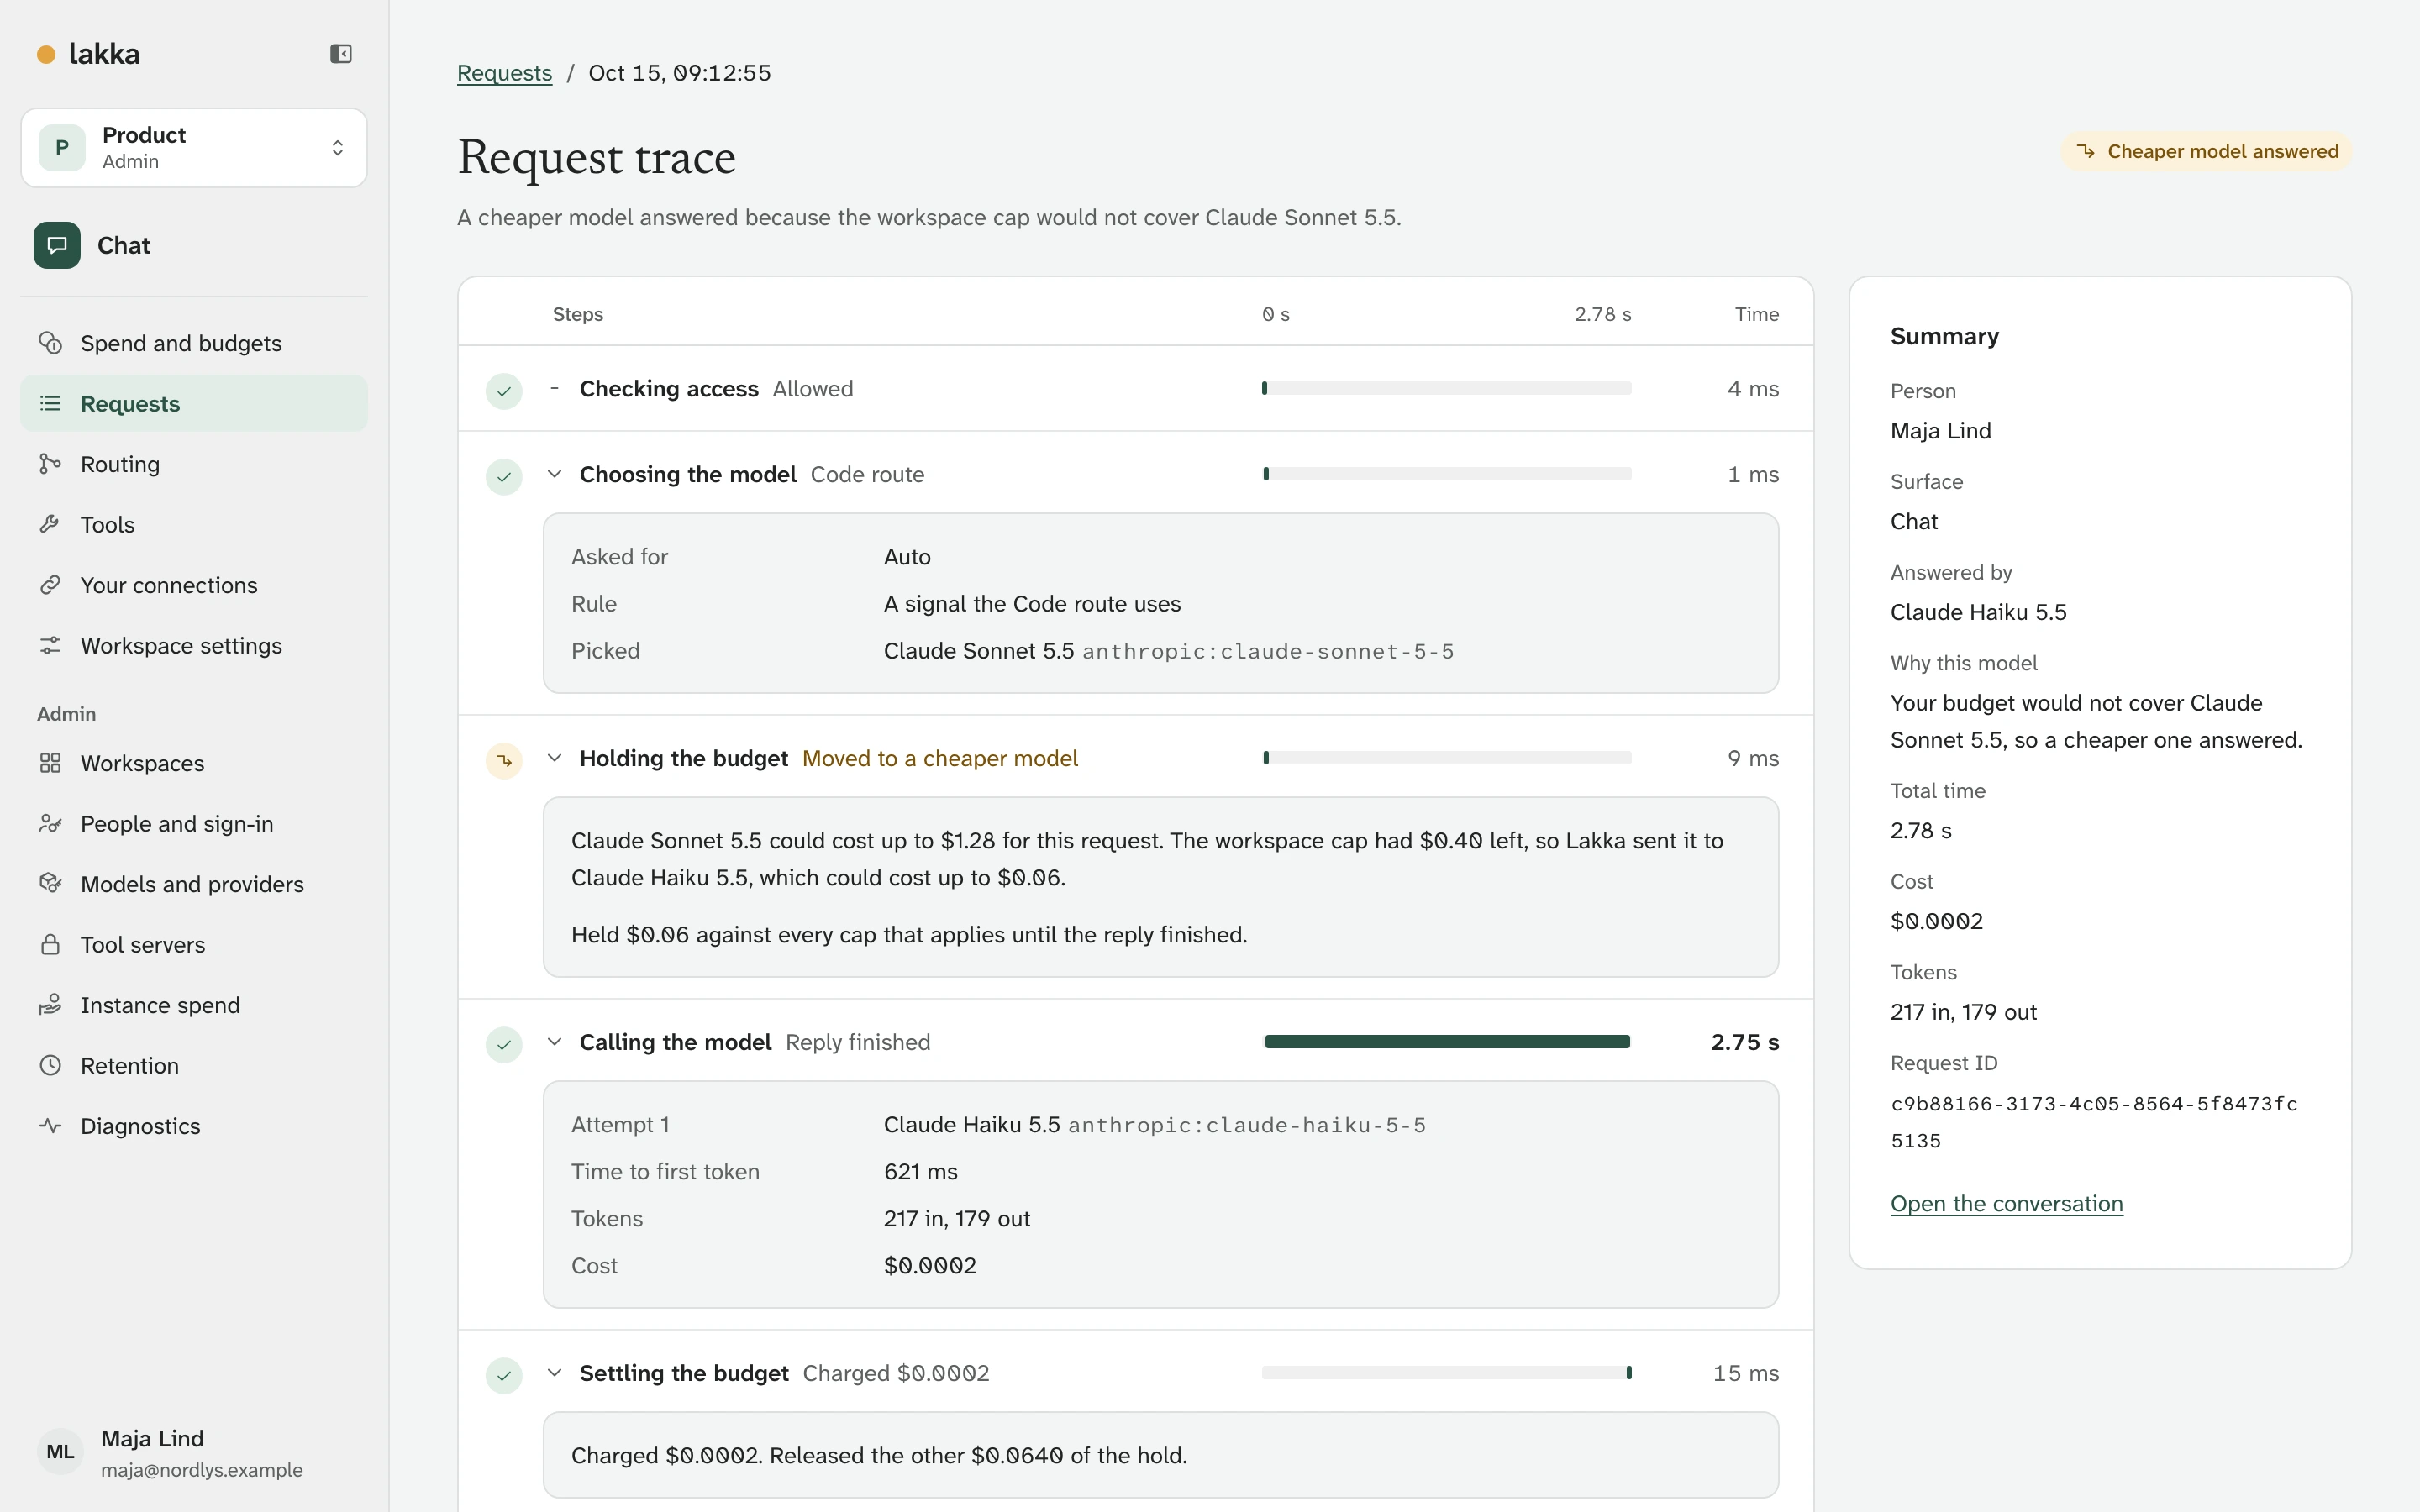Screen dimensions: 2420x1512
Task: Click the Time column header
Action: (1757, 314)
